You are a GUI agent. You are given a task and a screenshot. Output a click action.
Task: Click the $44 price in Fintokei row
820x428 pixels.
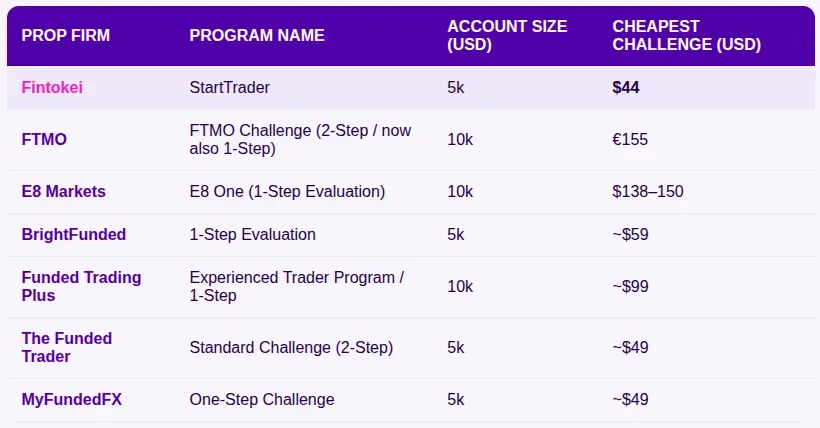626,87
